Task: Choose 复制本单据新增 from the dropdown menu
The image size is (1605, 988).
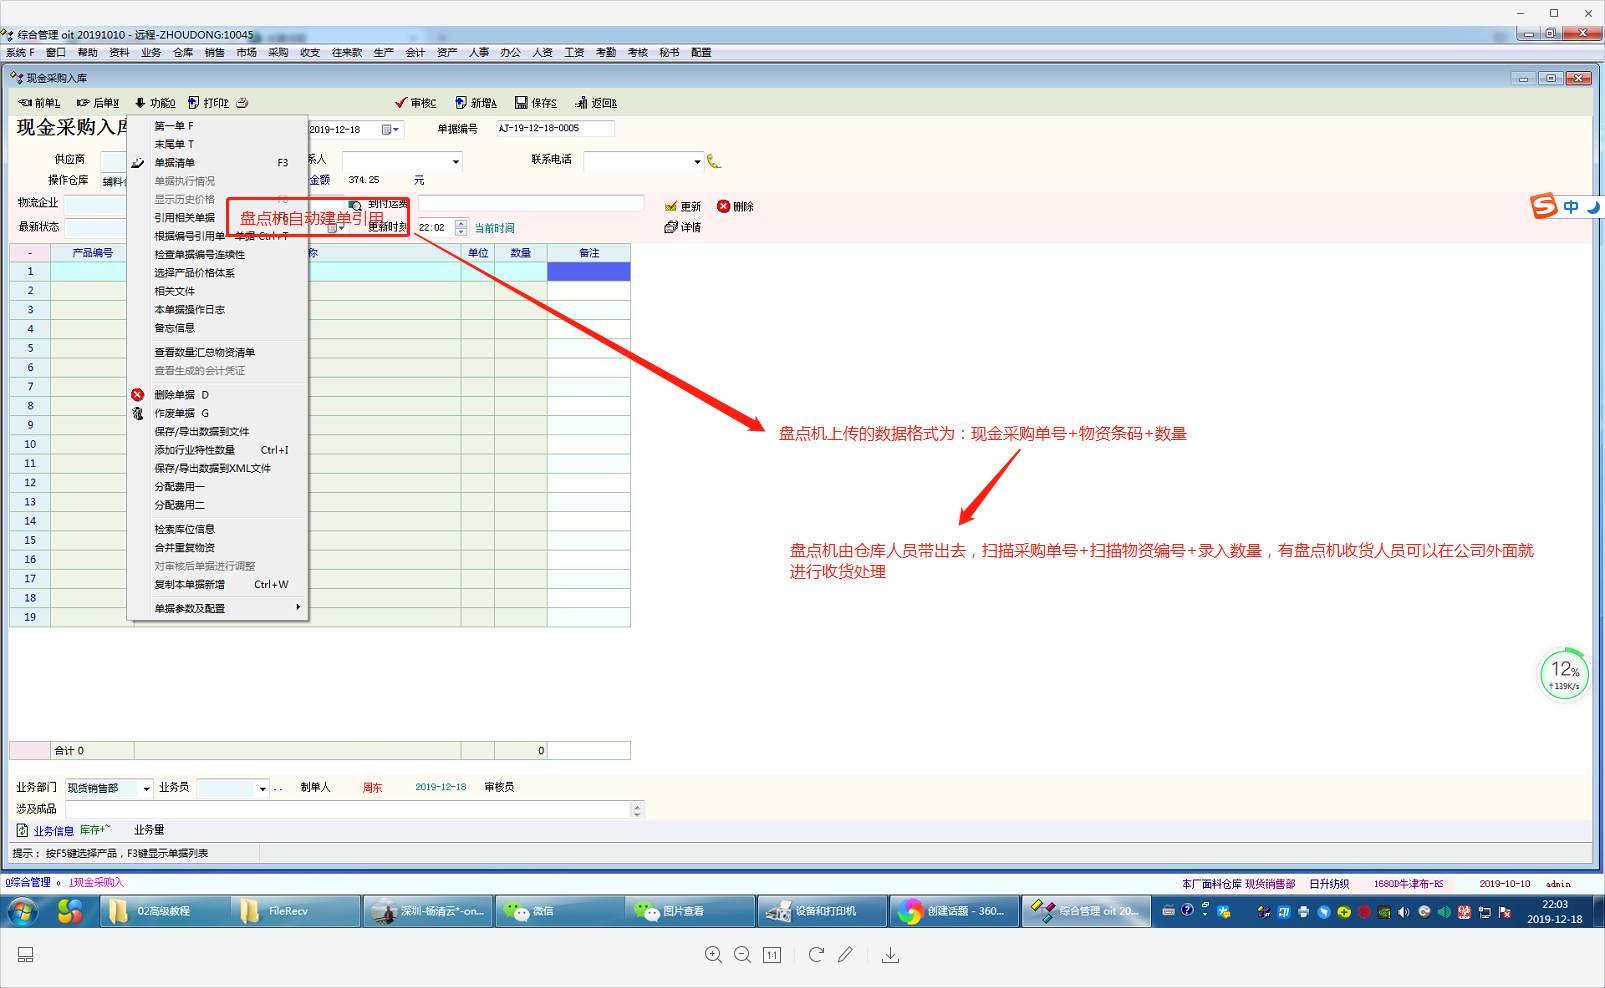Action: (189, 585)
